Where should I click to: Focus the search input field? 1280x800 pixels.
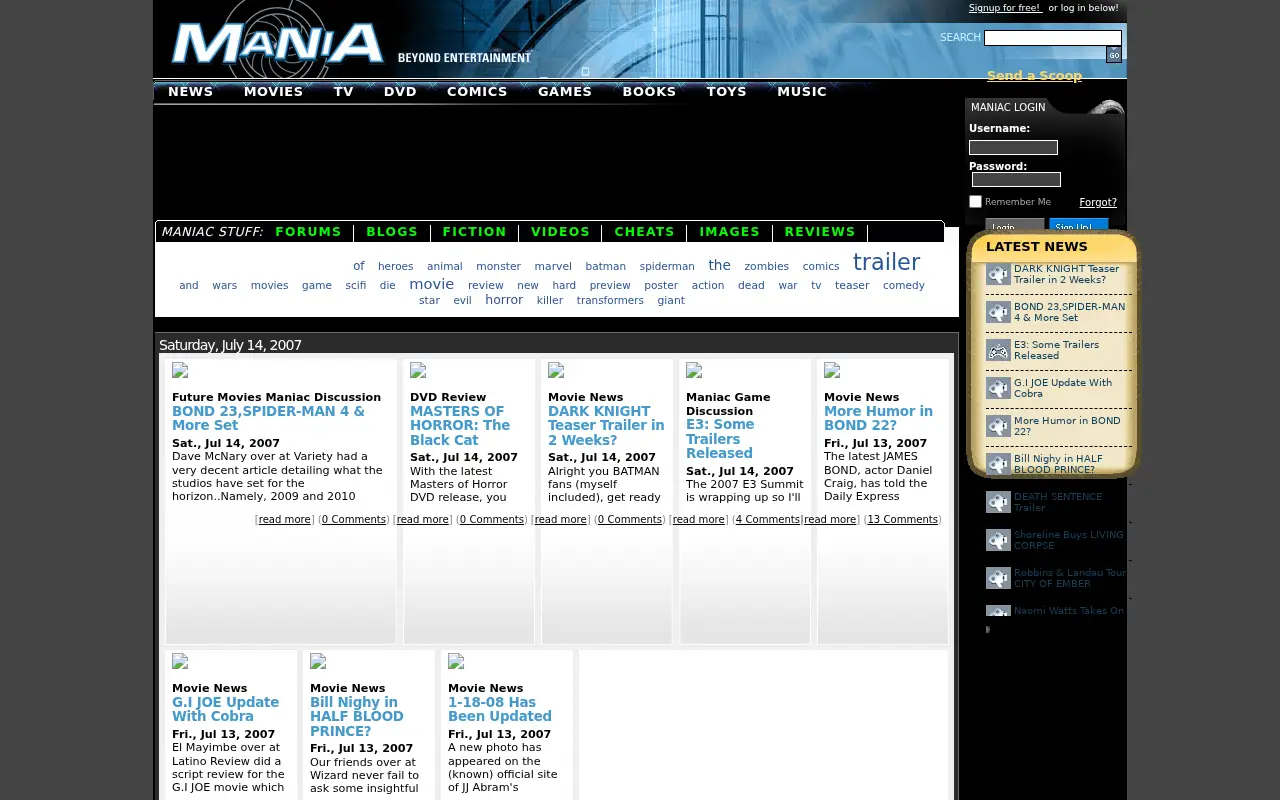[1053, 38]
